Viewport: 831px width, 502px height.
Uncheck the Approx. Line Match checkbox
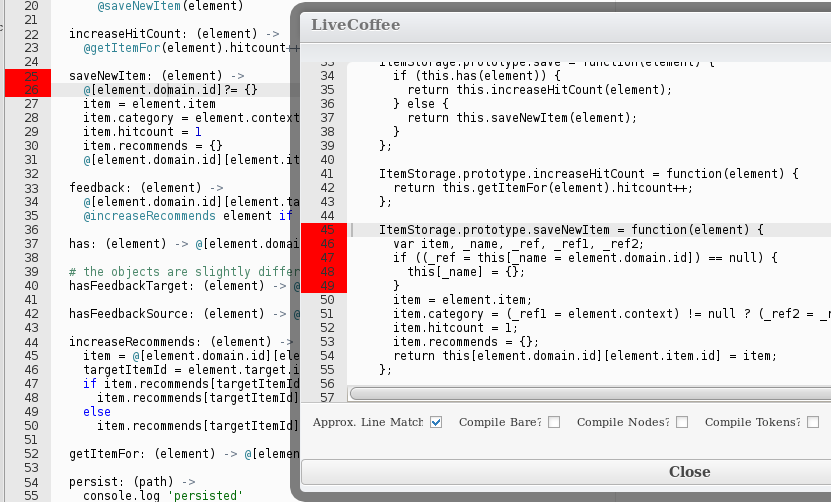[x=436, y=422]
